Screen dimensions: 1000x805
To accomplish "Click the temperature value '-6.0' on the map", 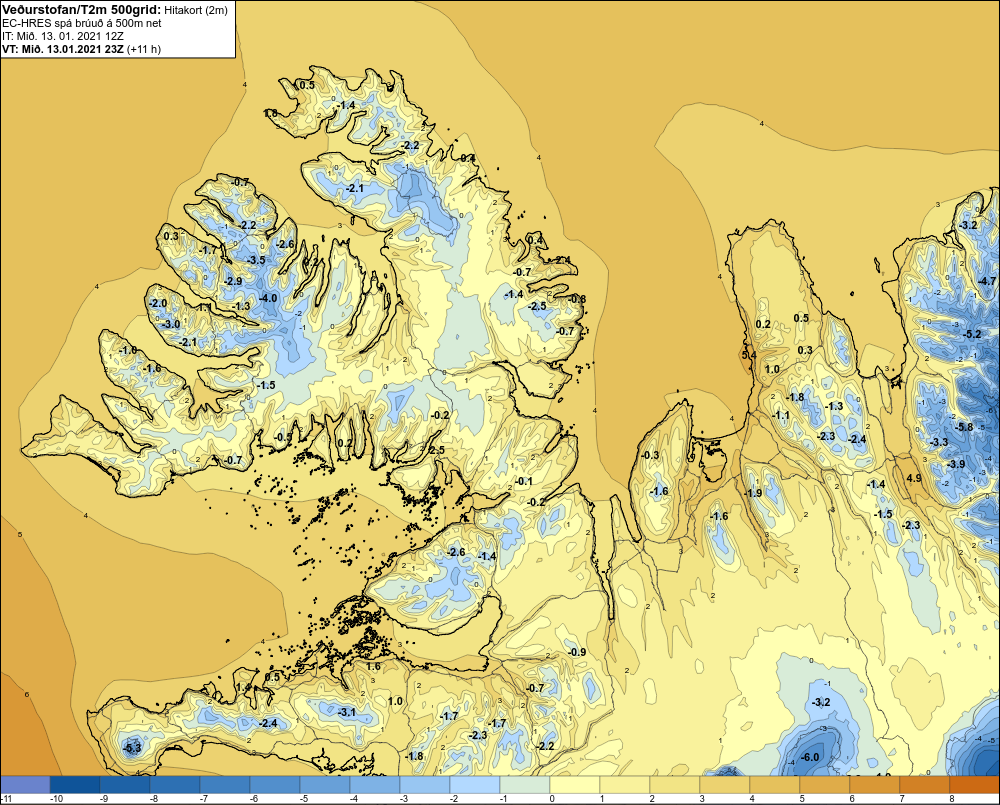I will [x=809, y=757].
